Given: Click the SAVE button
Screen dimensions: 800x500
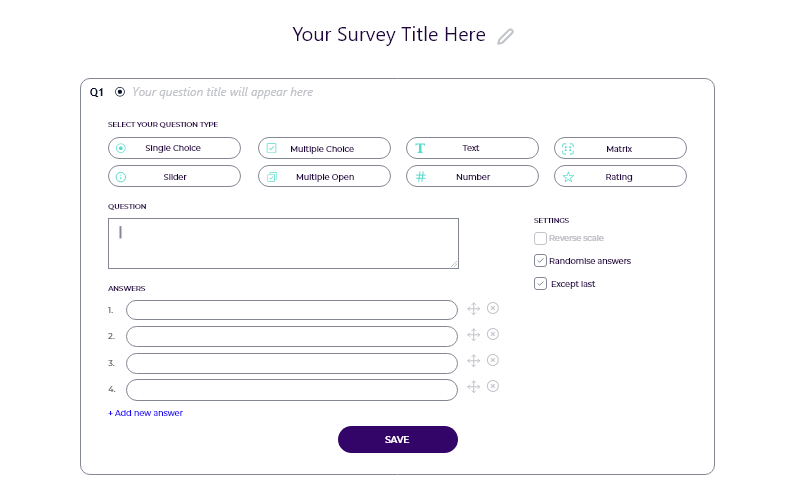Looking at the screenshot, I should pos(397,439).
